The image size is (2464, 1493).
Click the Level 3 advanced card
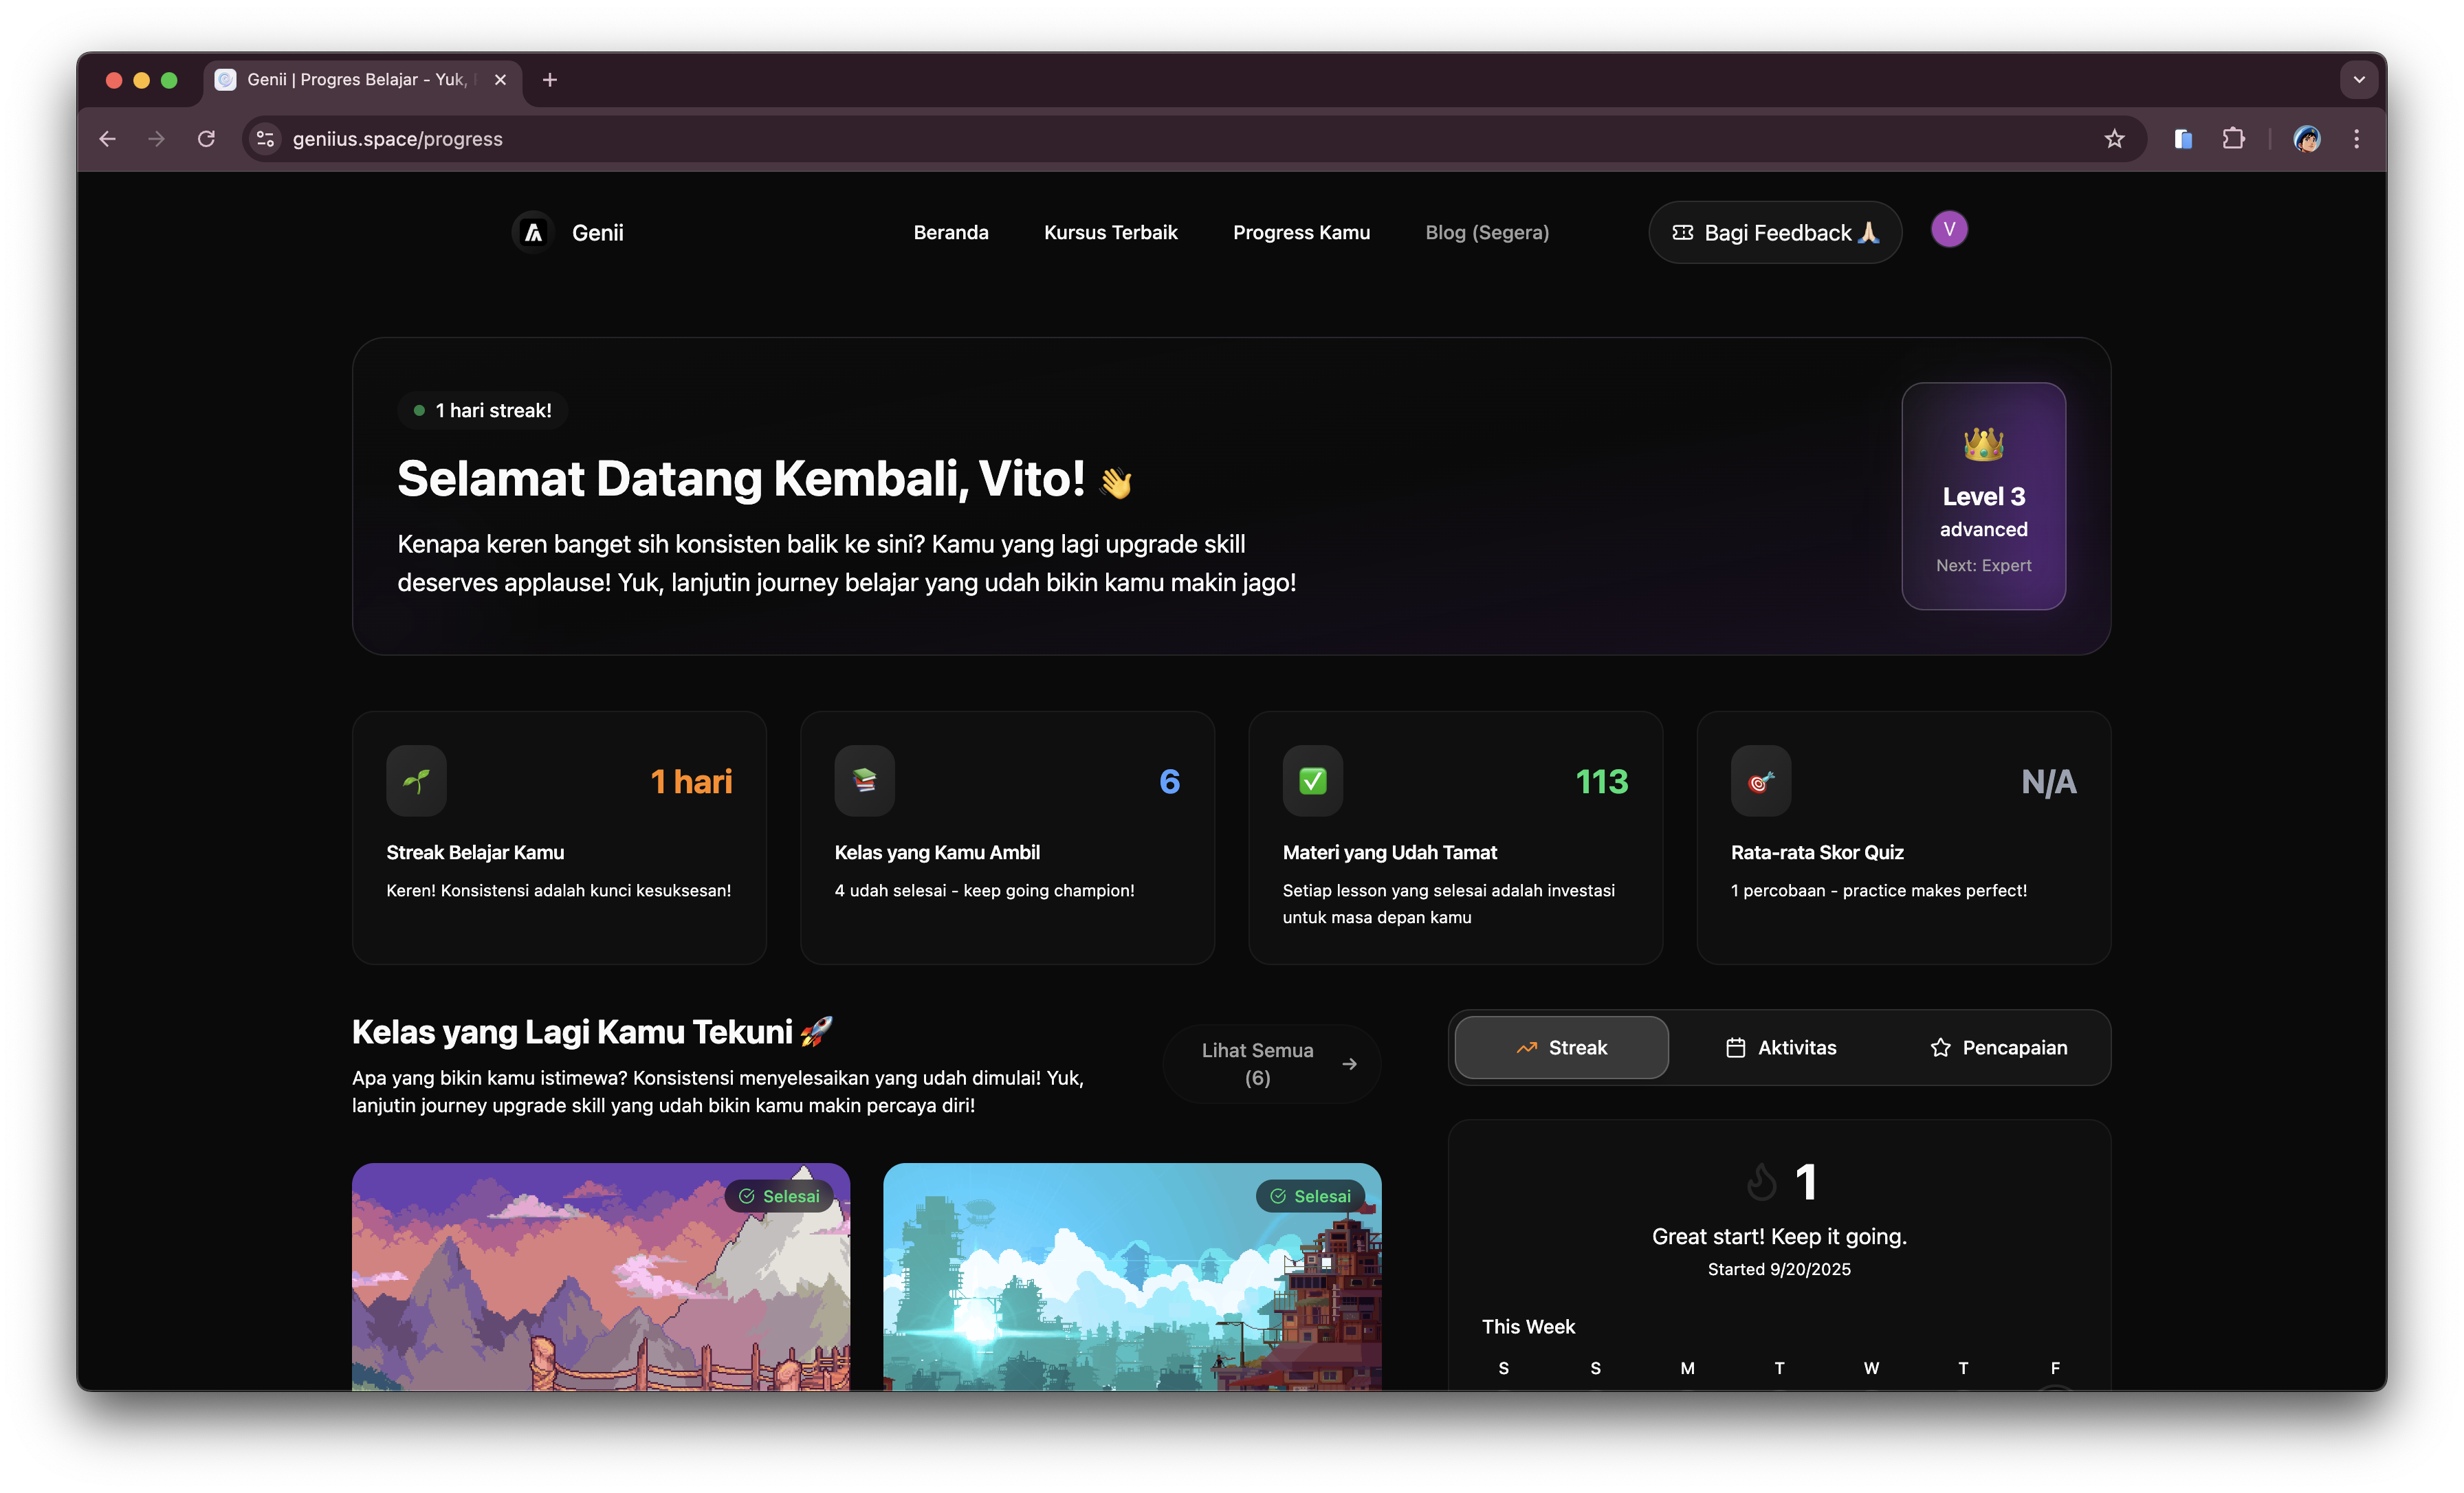pos(1983,496)
